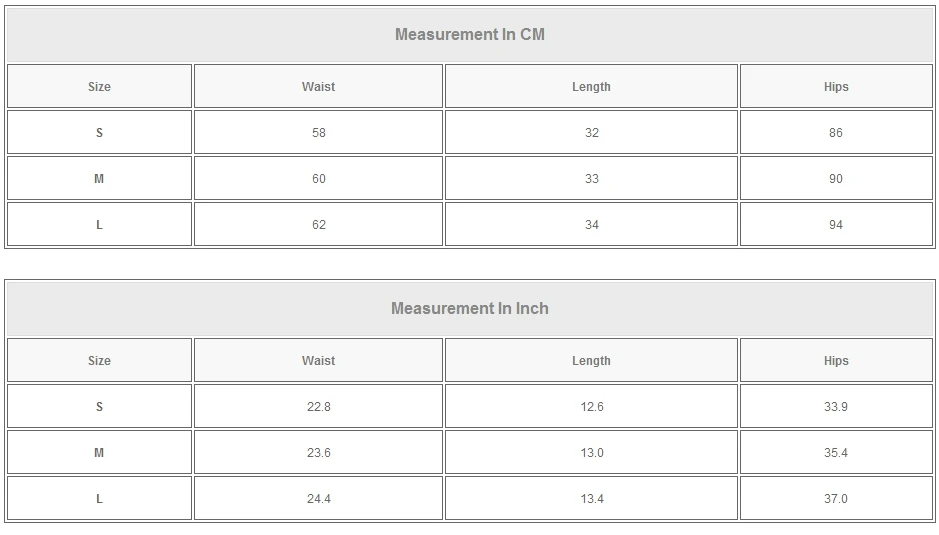The width and height of the screenshot is (939, 535).
Task: Click the length value 32
Action: point(591,133)
